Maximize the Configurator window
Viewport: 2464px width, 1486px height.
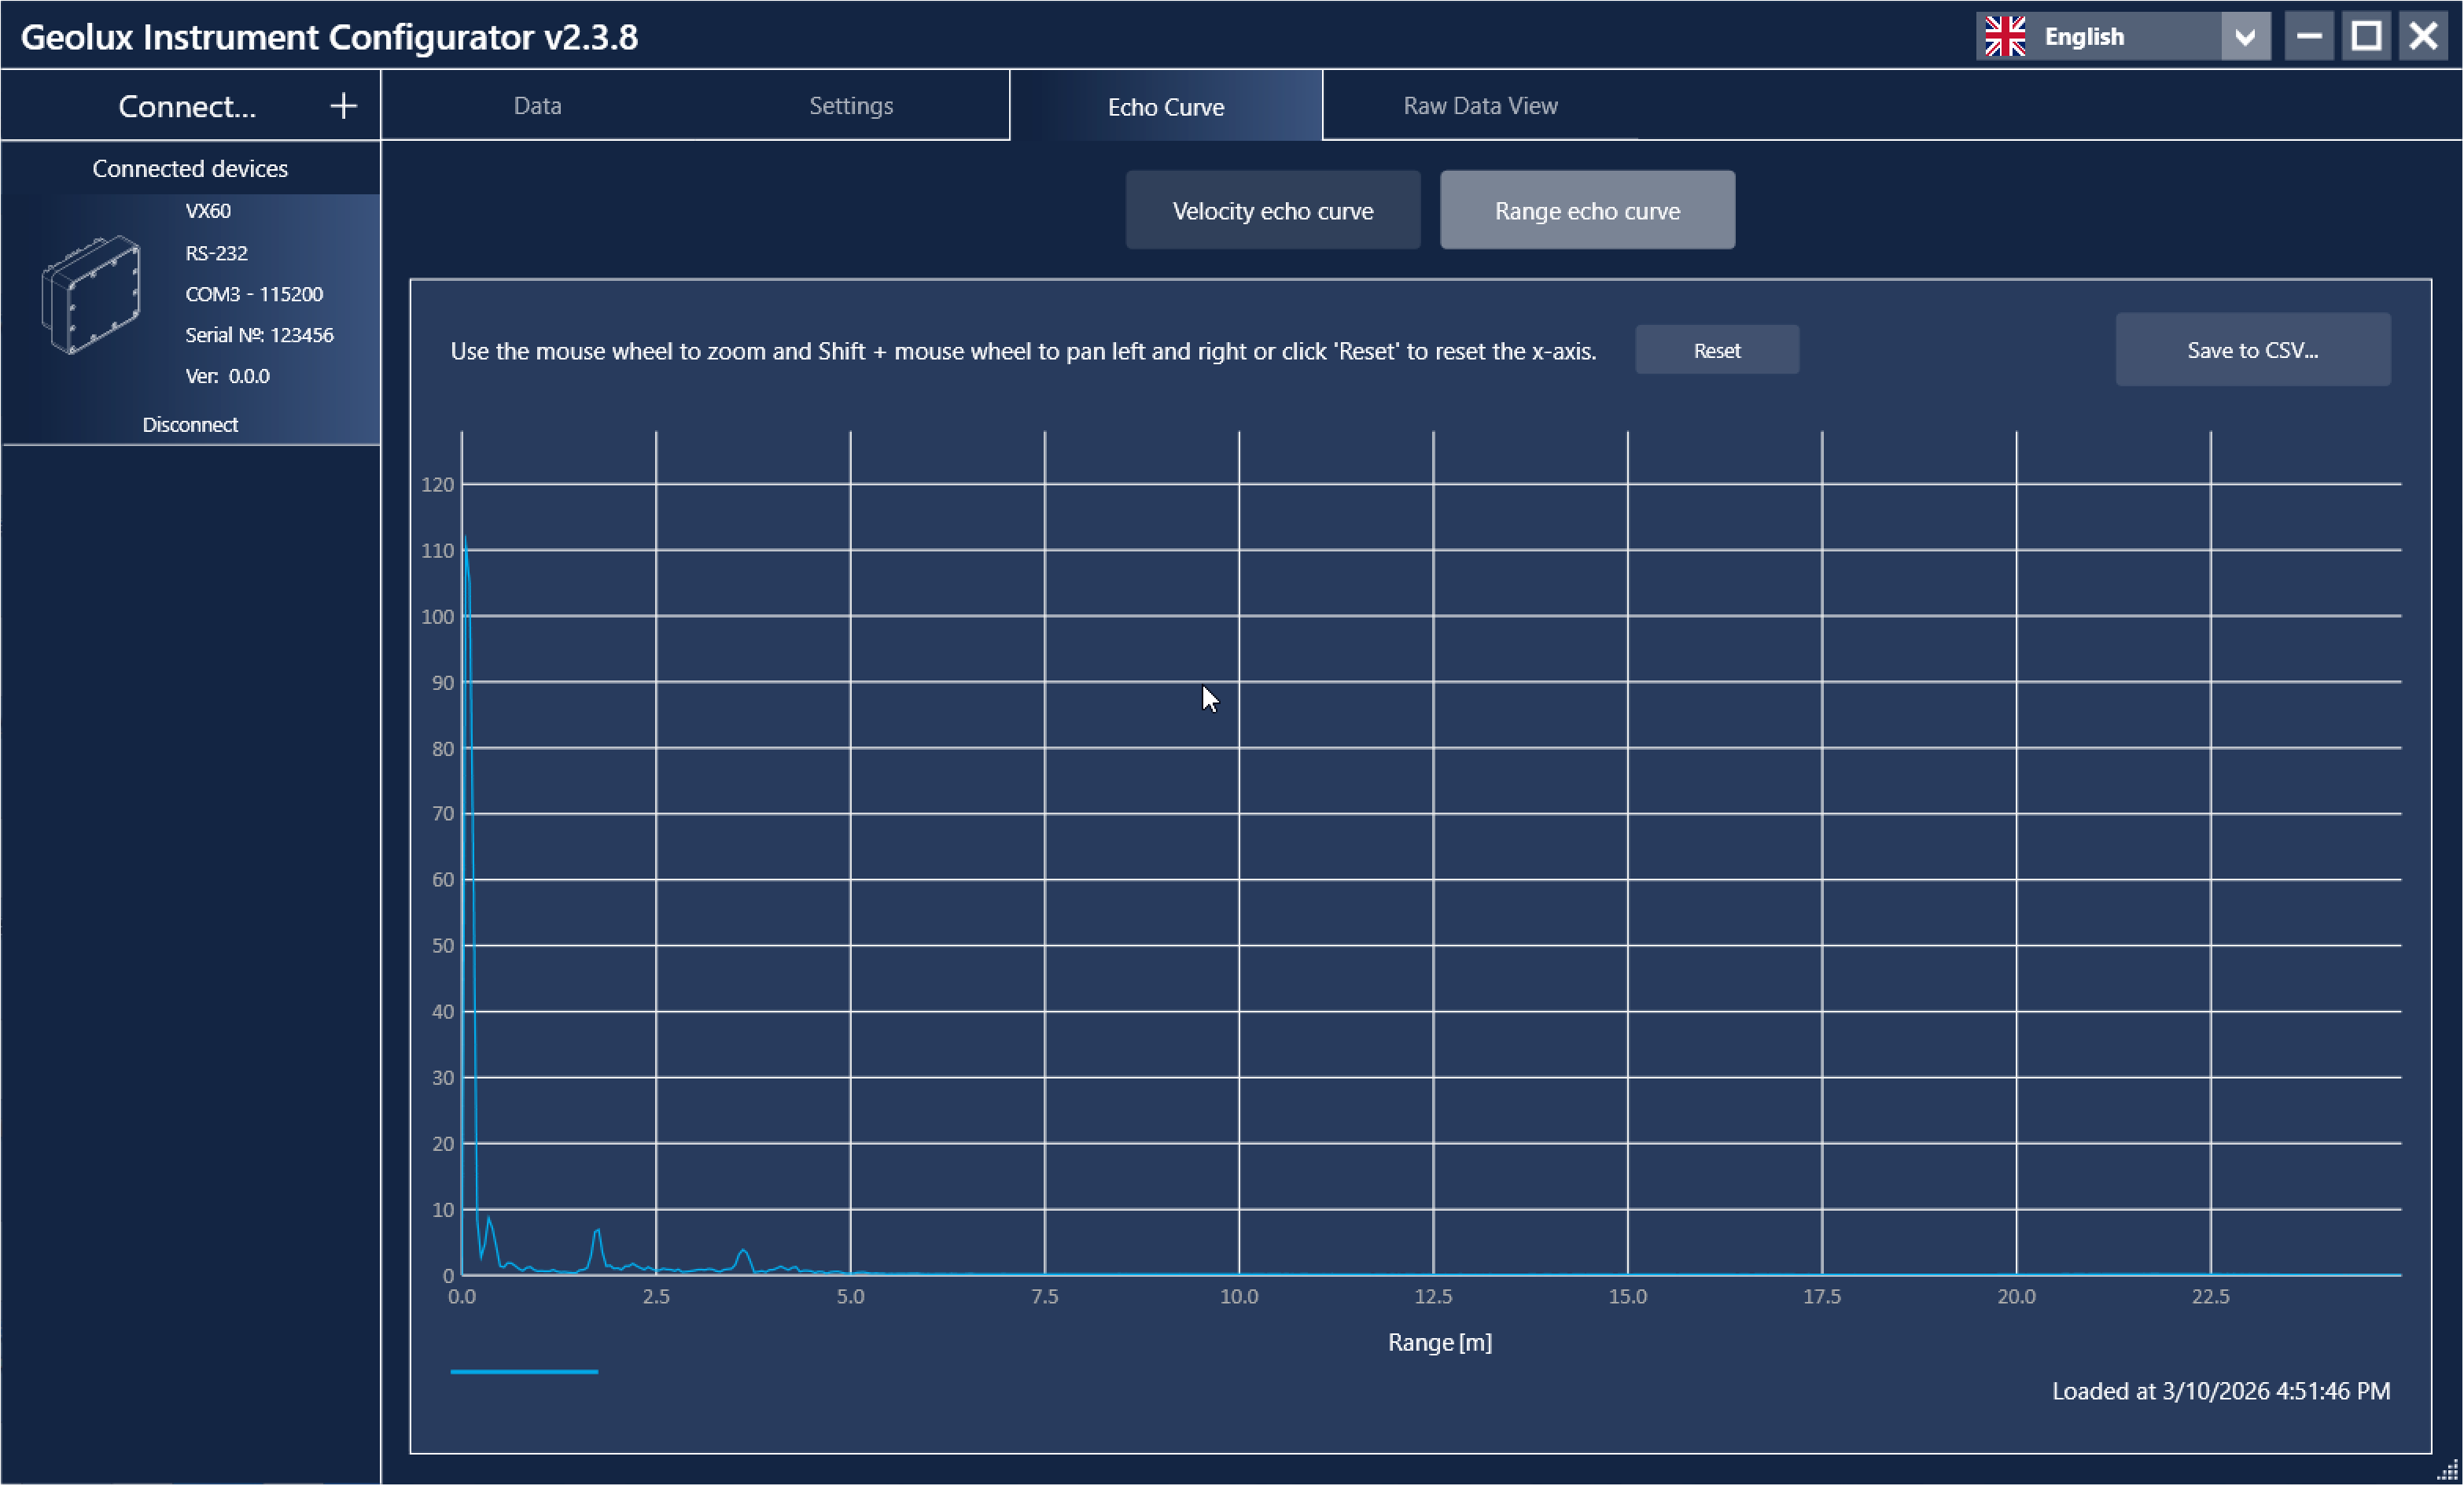click(x=2365, y=37)
